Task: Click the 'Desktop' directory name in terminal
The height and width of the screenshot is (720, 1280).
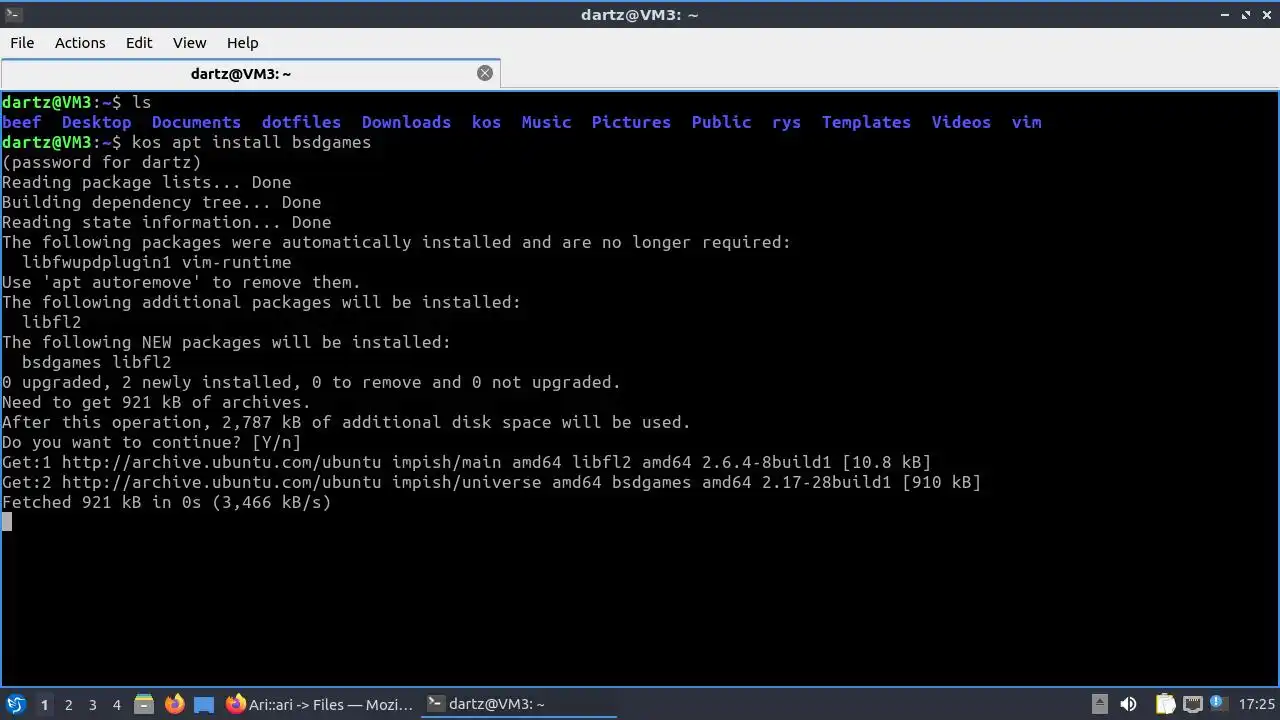Action: [x=97, y=122]
